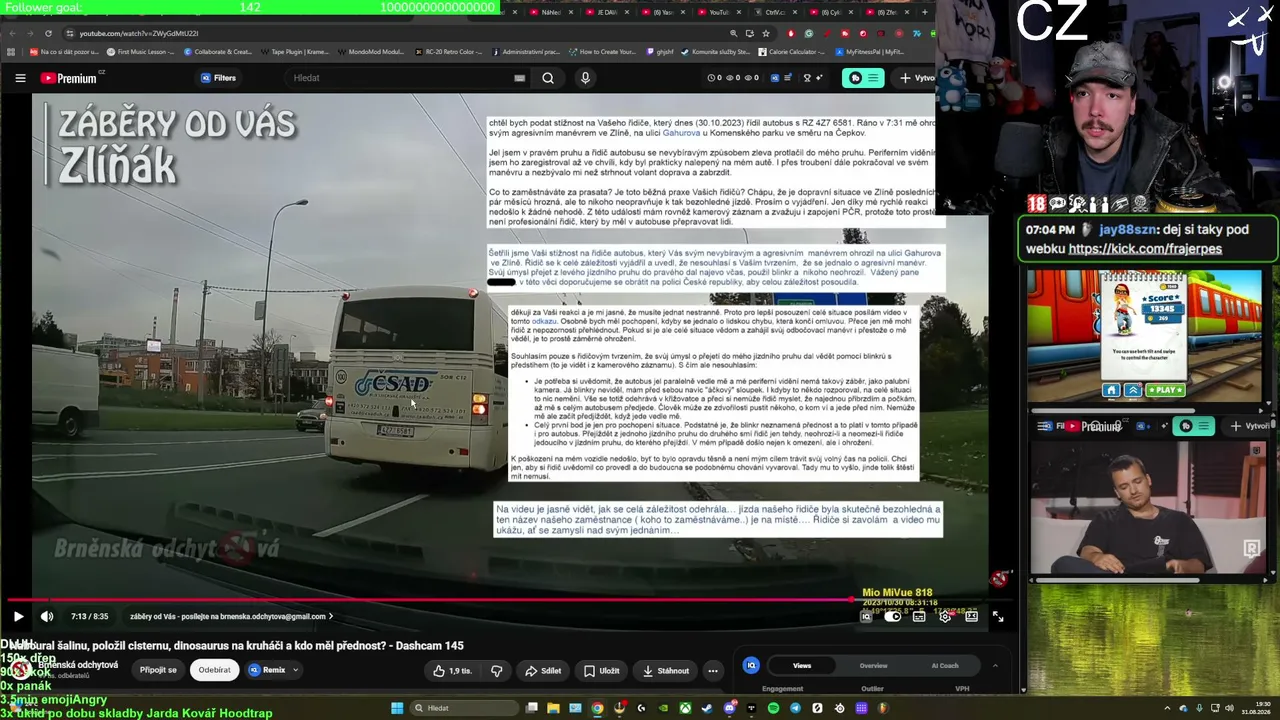Viewport: 1280px width, 720px height.
Task: Play the YouTube video
Action: click(x=18, y=616)
